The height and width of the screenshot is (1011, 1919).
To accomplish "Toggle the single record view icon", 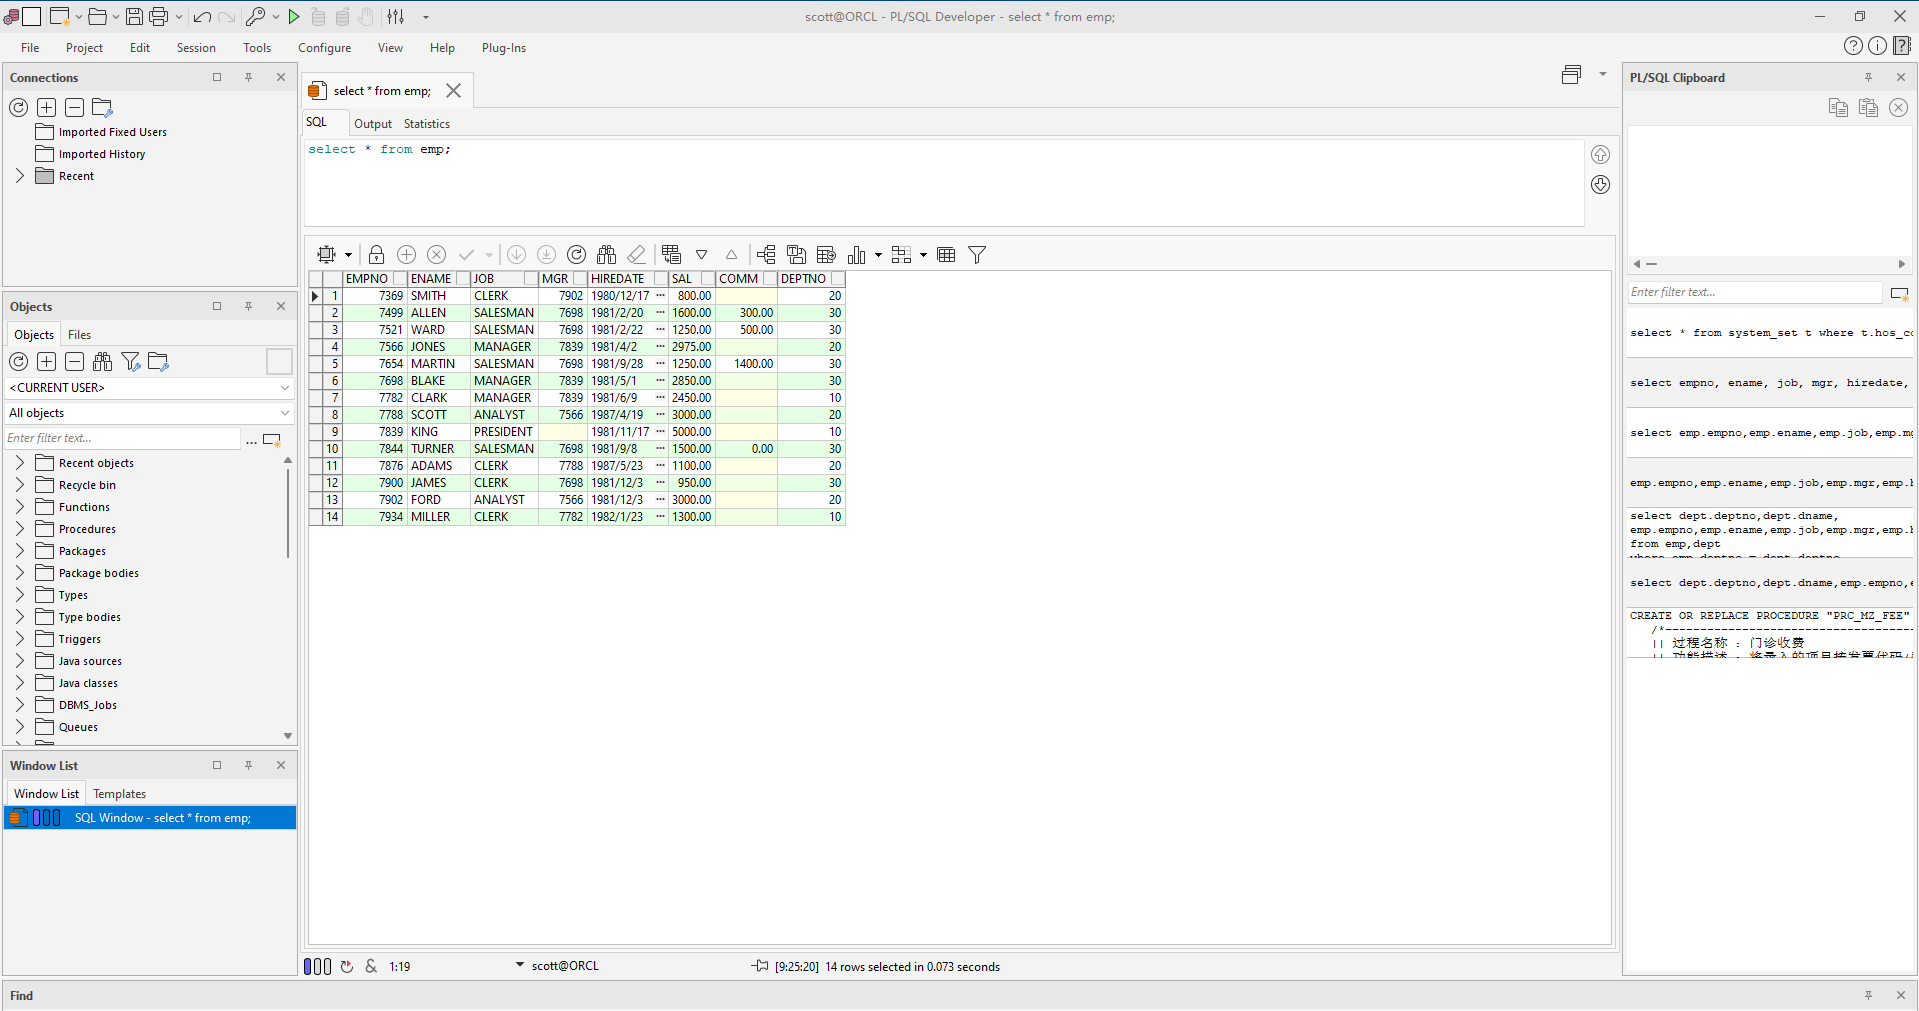I will [x=671, y=255].
